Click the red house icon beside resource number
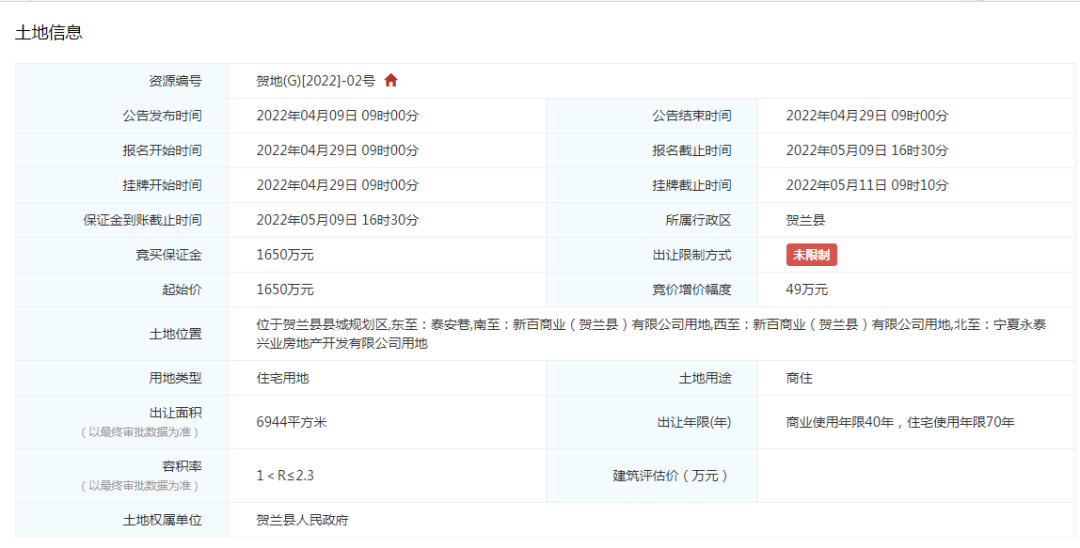This screenshot has width=1080, height=548. pyautogui.click(x=391, y=81)
